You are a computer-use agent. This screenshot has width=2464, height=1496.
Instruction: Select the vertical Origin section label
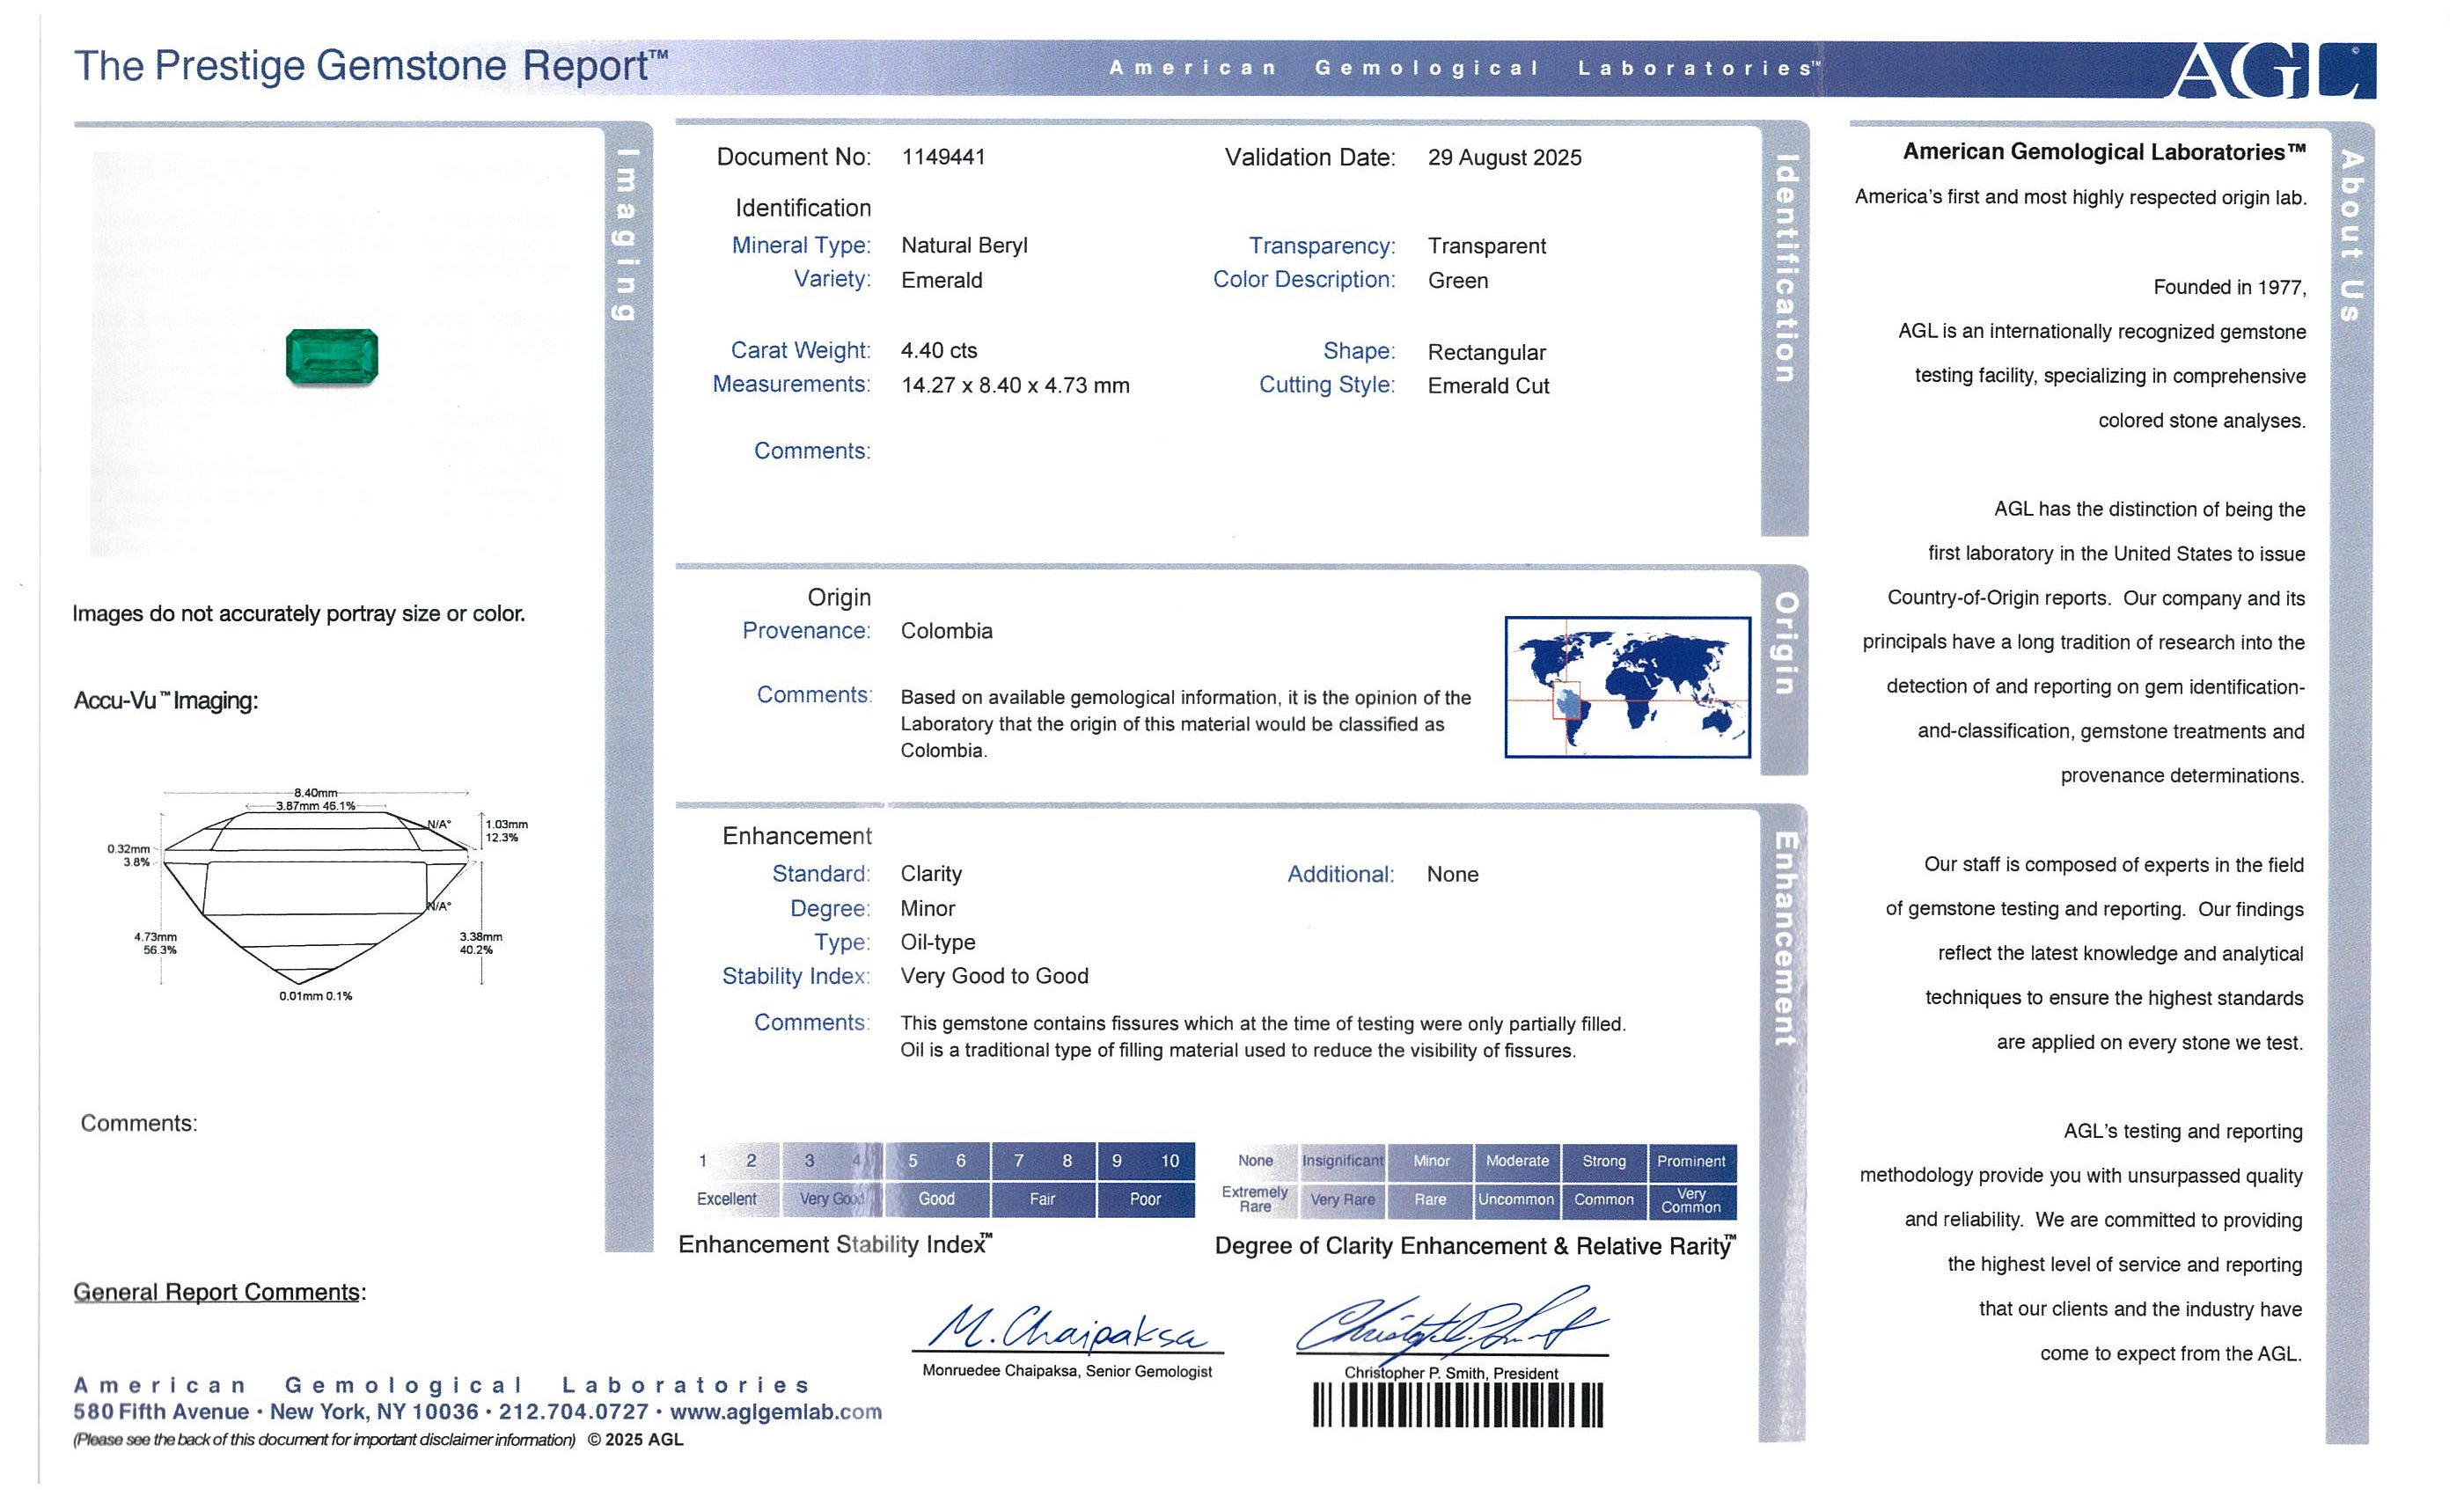pos(1785,643)
